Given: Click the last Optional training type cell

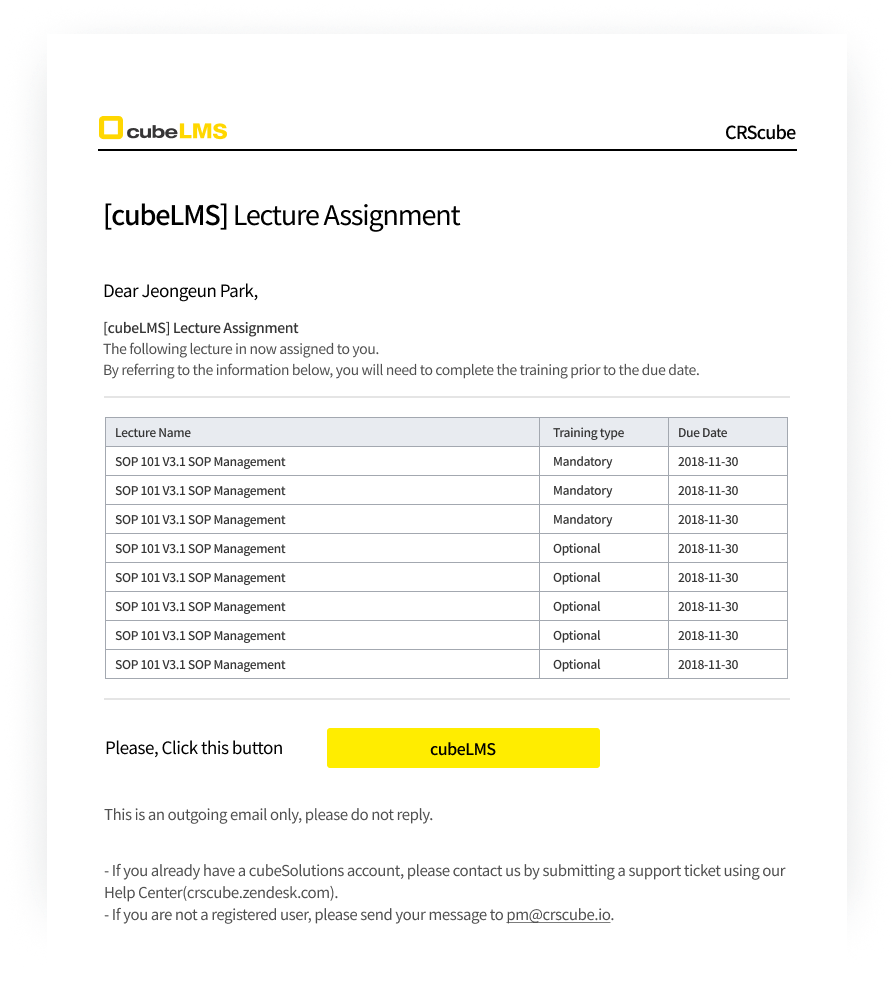Looking at the screenshot, I should click(577, 665).
